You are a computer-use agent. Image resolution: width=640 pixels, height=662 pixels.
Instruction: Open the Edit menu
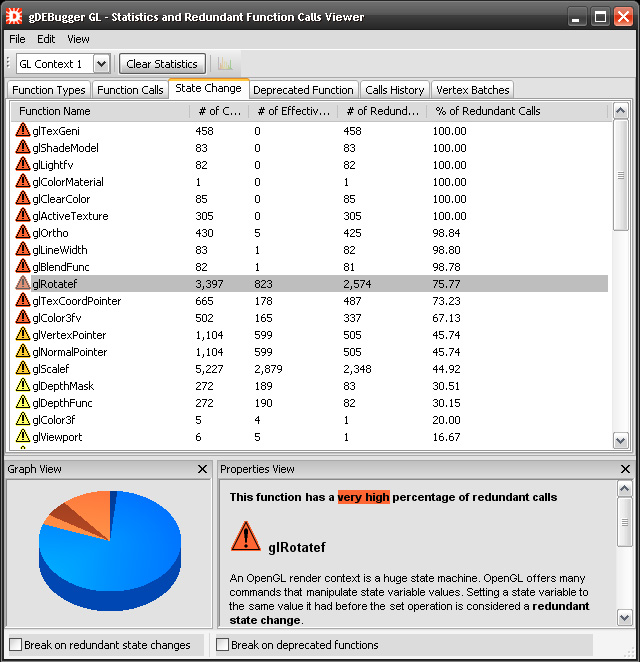tap(46, 39)
